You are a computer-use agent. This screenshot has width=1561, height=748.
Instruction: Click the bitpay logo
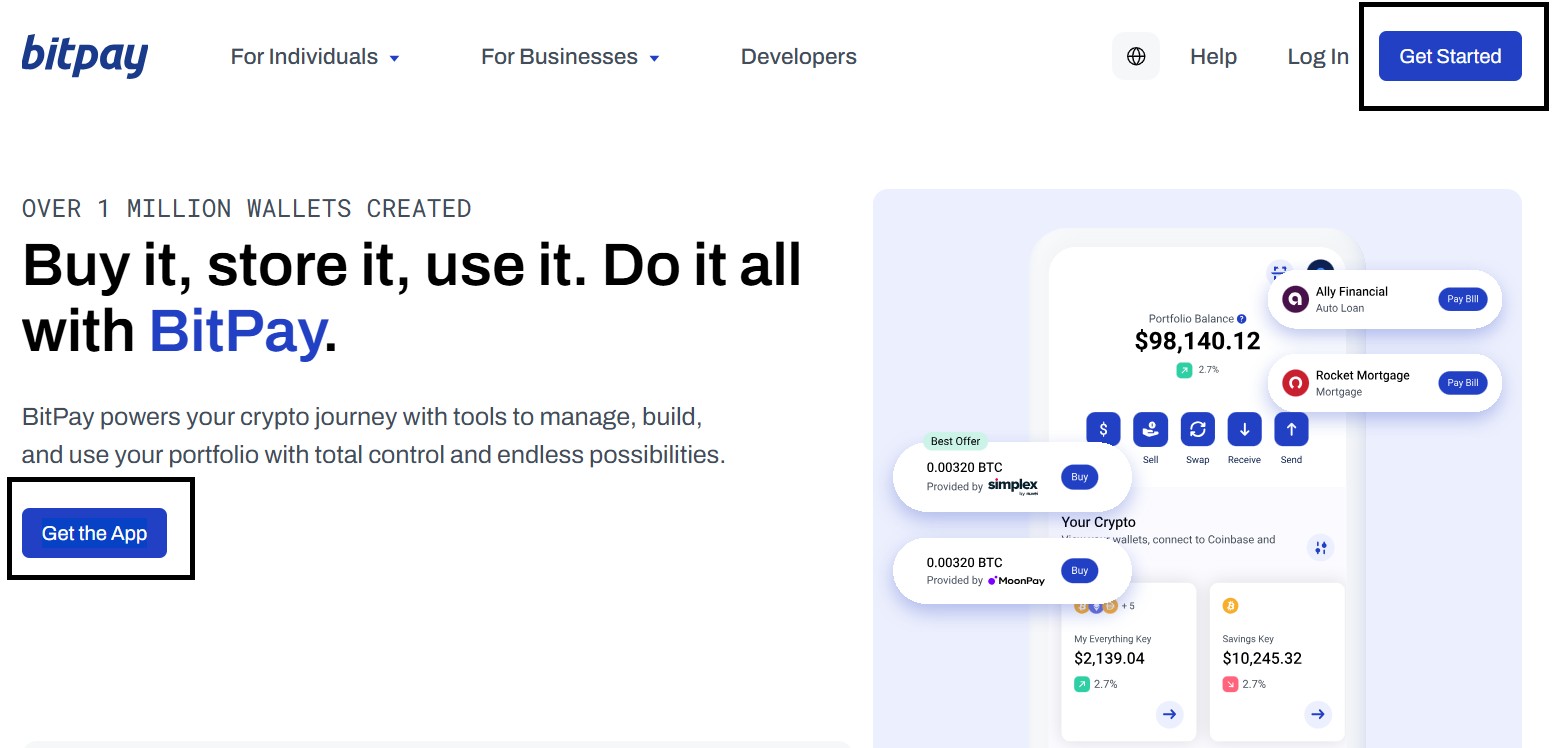pyautogui.click(x=85, y=56)
